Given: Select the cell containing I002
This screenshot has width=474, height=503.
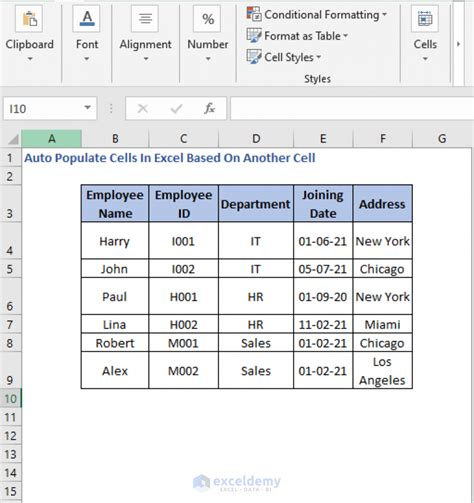Looking at the screenshot, I should pyautogui.click(x=184, y=268).
